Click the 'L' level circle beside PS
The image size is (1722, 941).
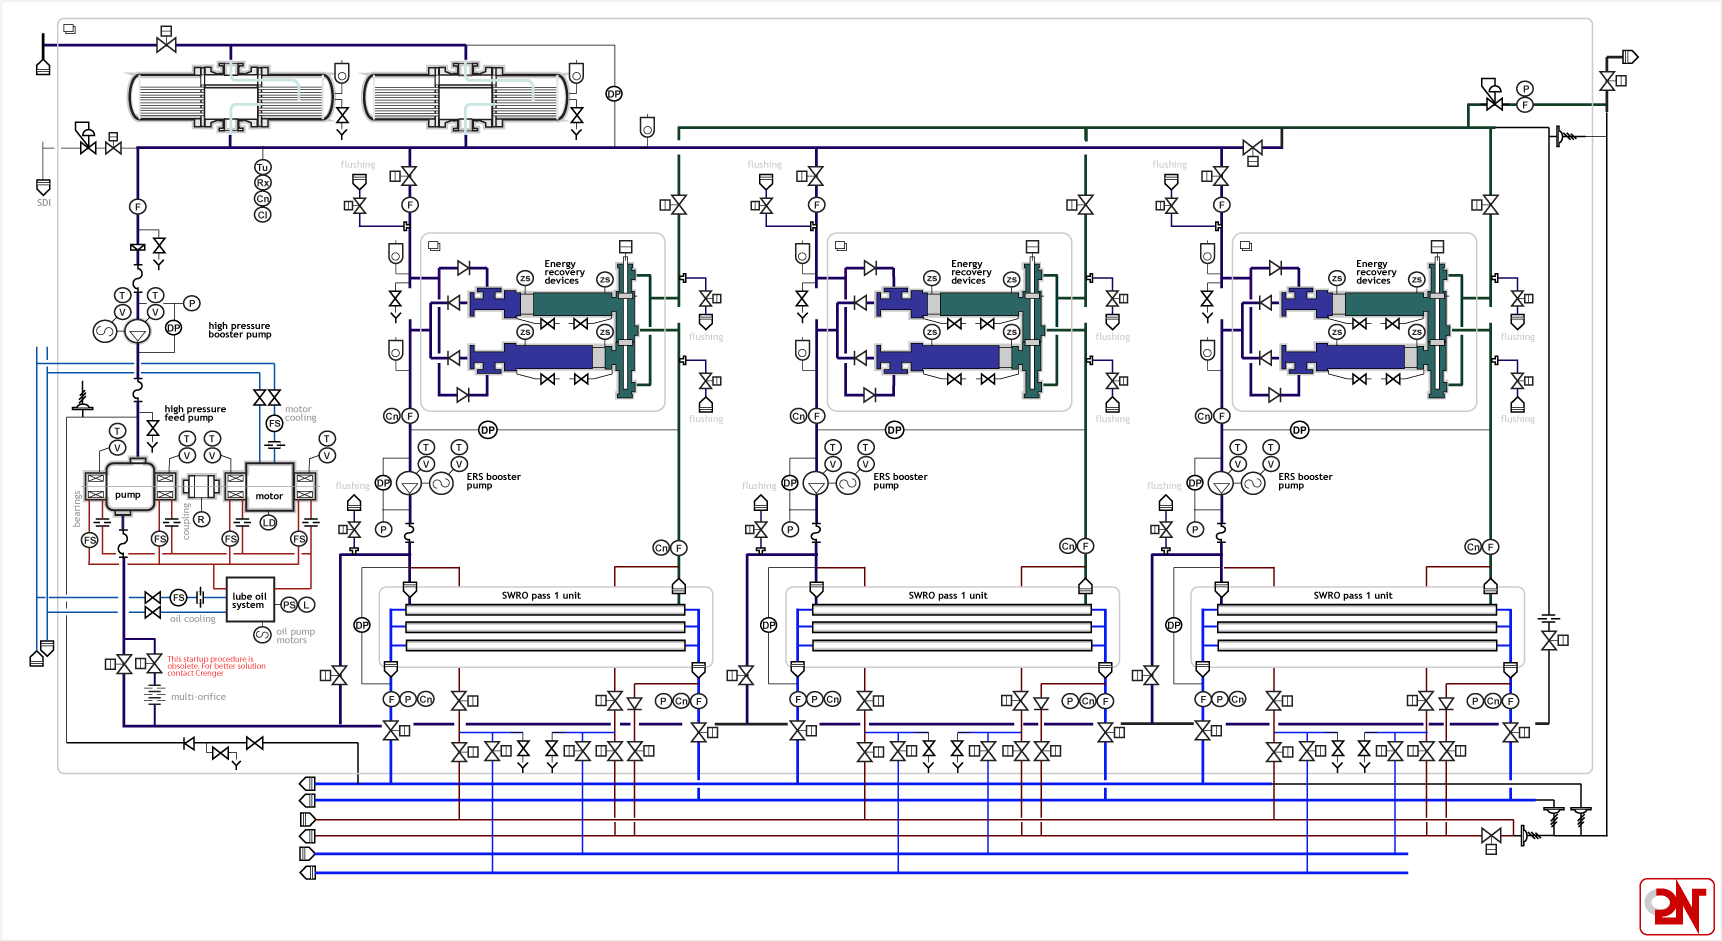307,605
